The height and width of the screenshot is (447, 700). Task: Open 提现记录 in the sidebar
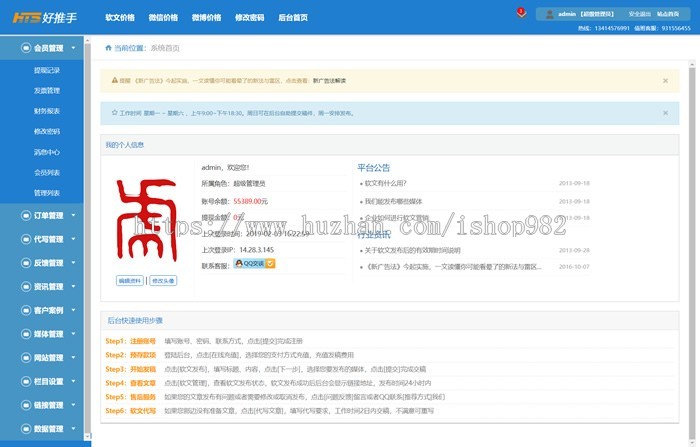pos(47,70)
